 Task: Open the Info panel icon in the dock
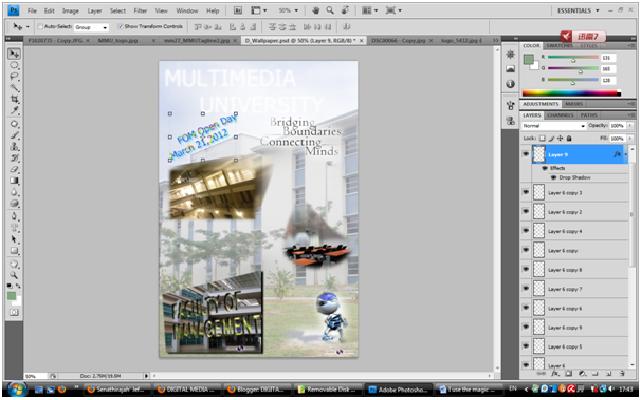pos(510,84)
